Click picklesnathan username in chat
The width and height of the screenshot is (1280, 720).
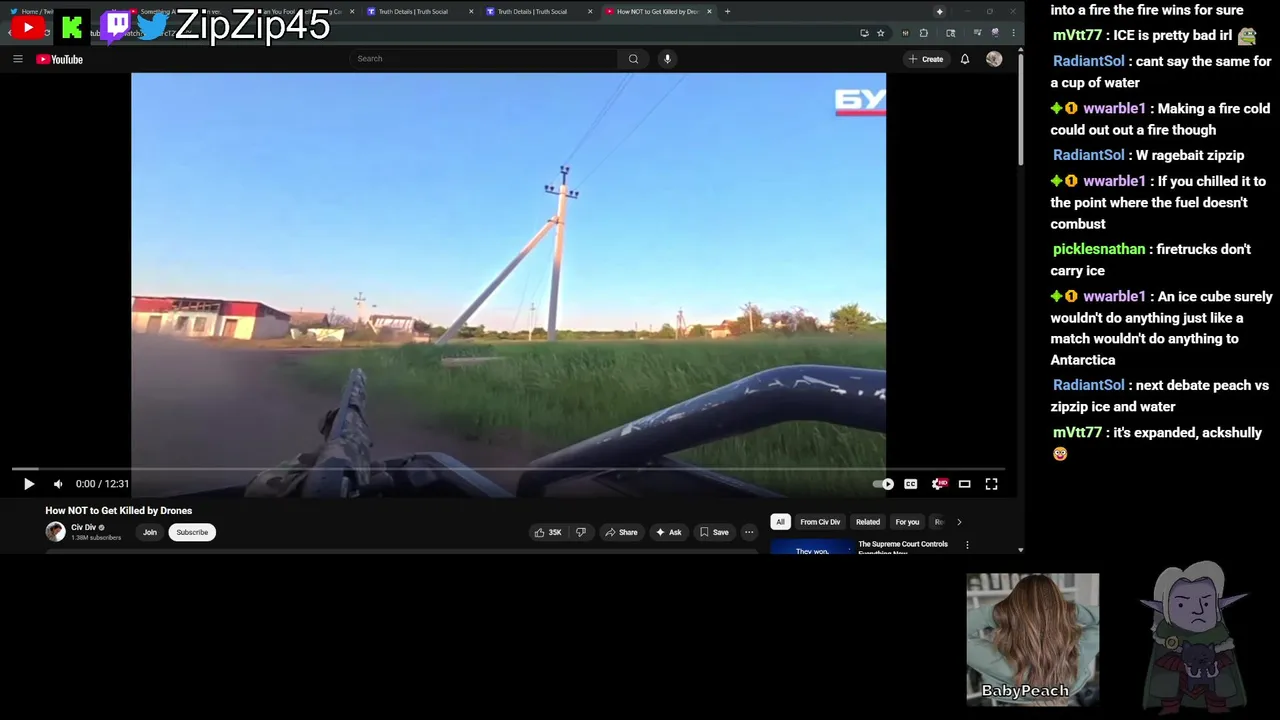coord(1098,249)
